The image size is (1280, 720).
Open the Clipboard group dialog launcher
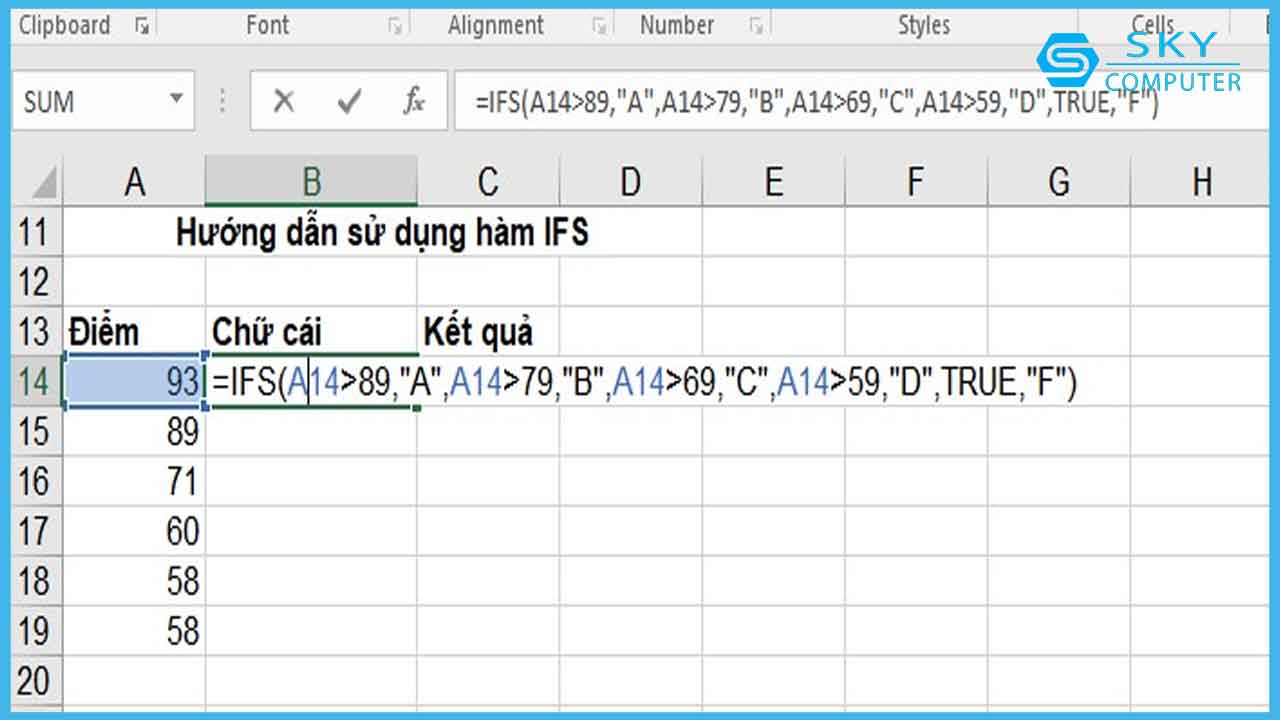[141, 27]
